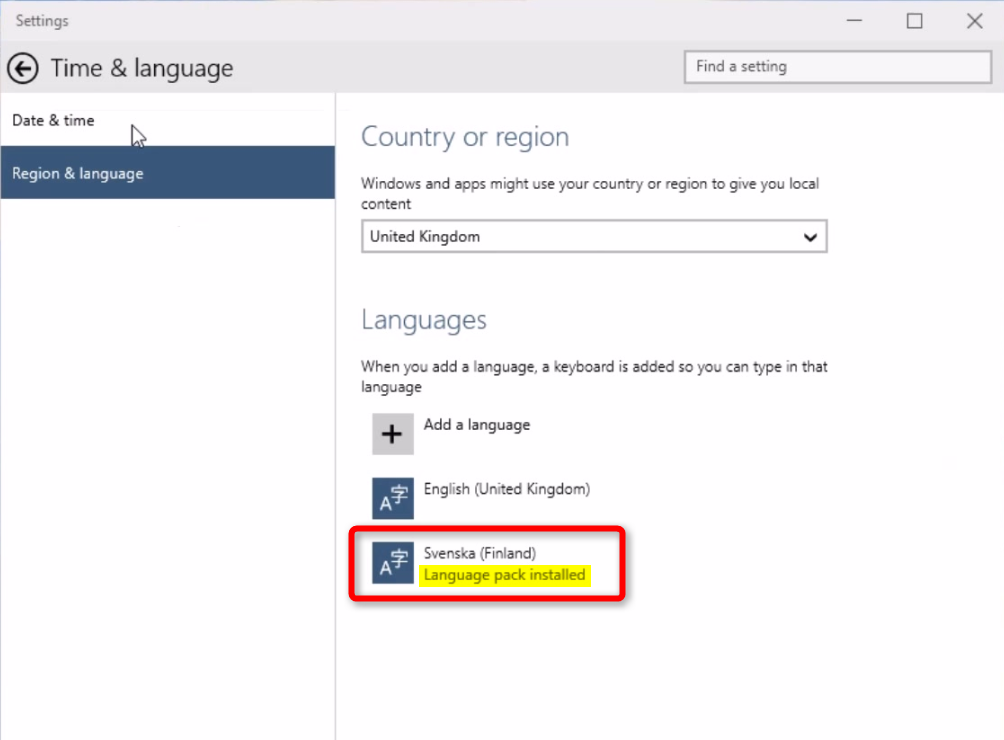Click the Languages heading

(424, 320)
